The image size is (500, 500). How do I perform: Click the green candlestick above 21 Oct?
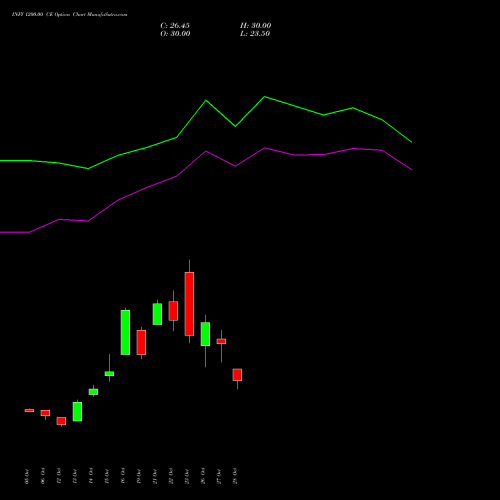[157, 314]
